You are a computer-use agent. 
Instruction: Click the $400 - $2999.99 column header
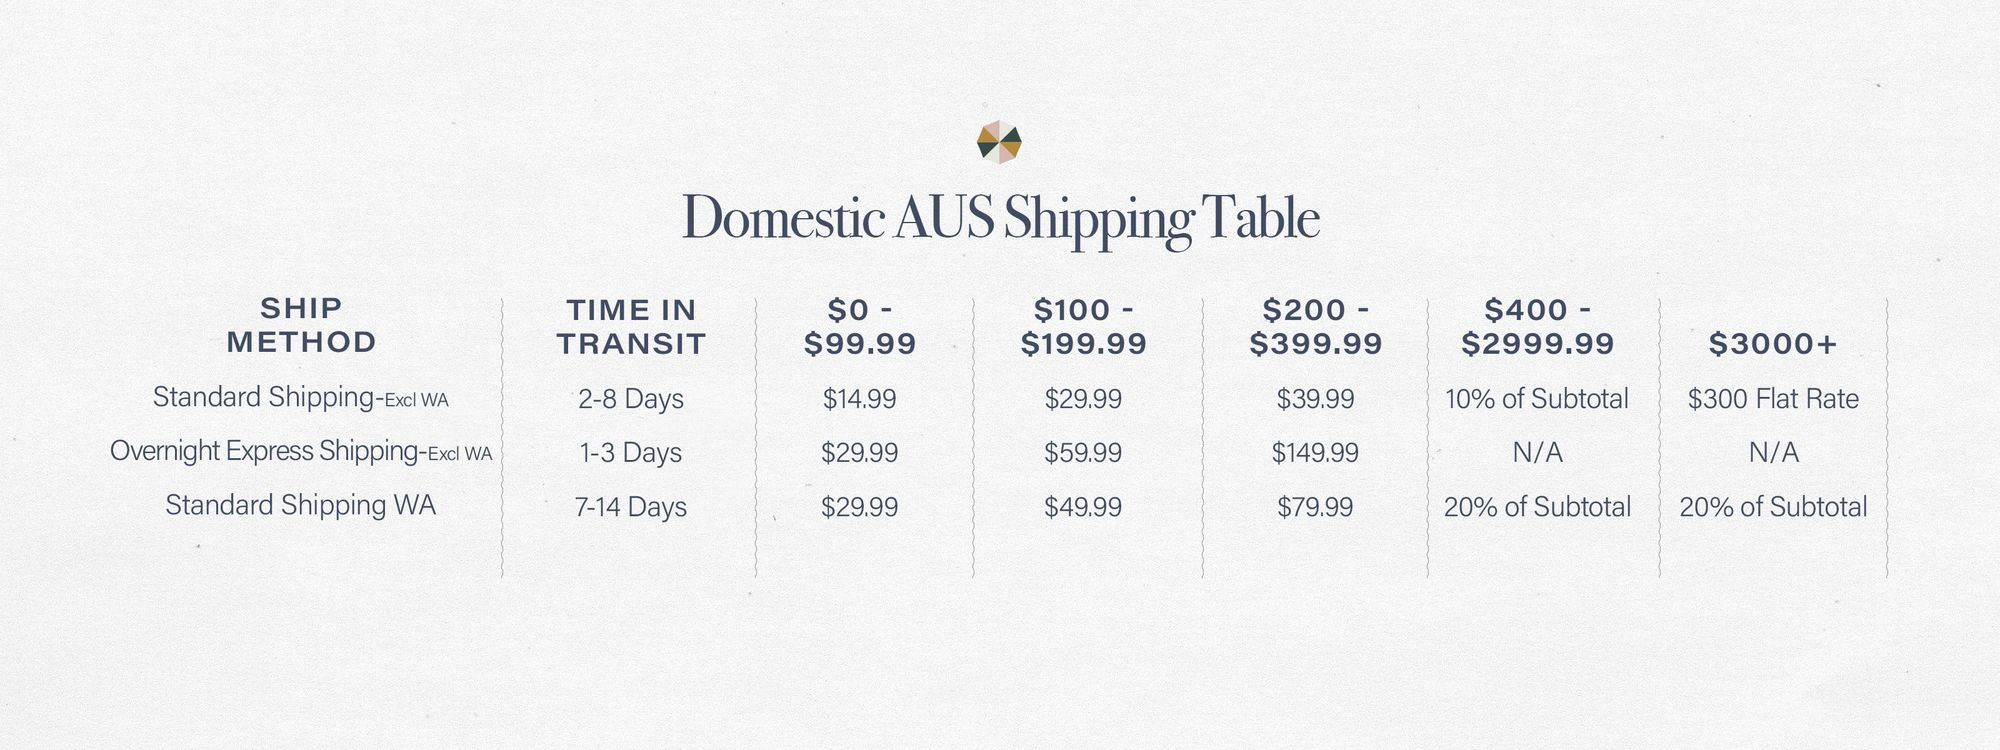[1537, 327]
